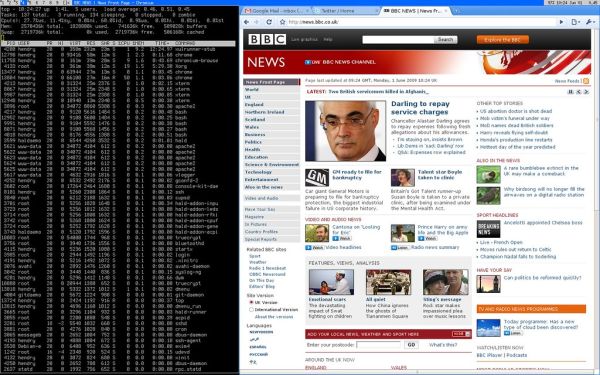The height and width of the screenshot is (375, 600).
Task: Open the Special Reports link
Action: click(x=272, y=239)
